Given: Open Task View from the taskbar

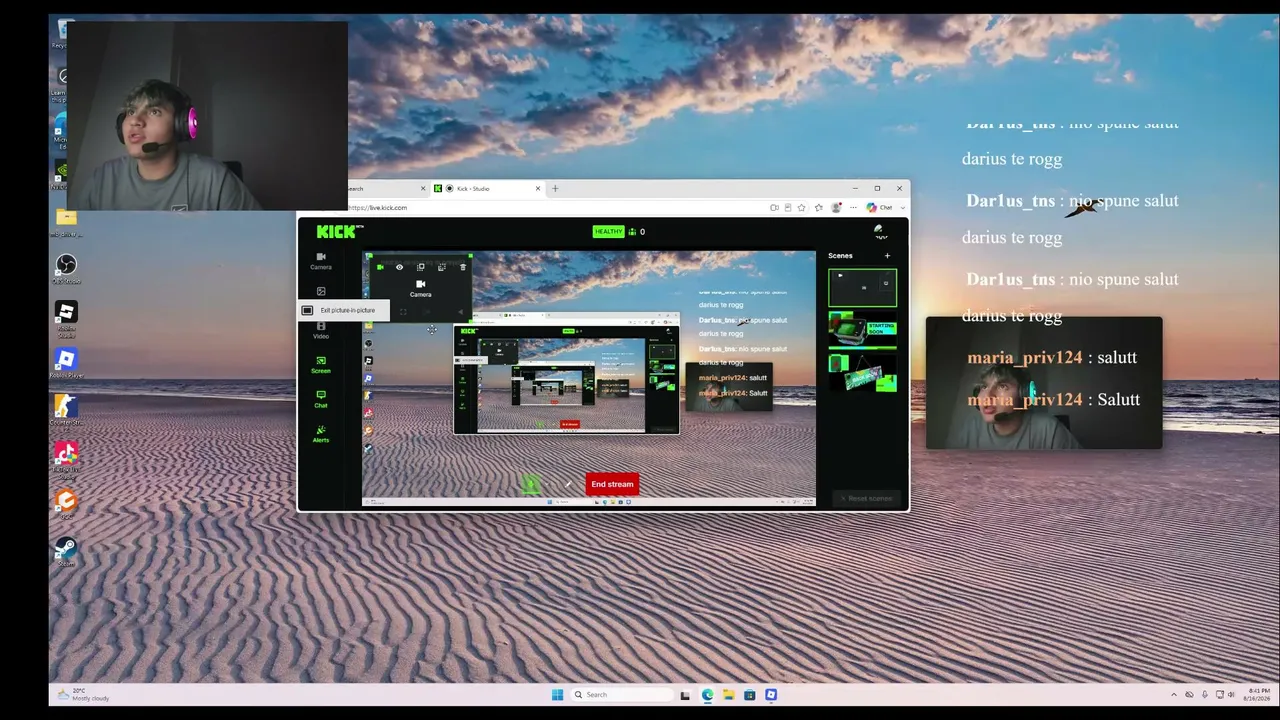Looking at the screenshot, I should tap(685, 695).
